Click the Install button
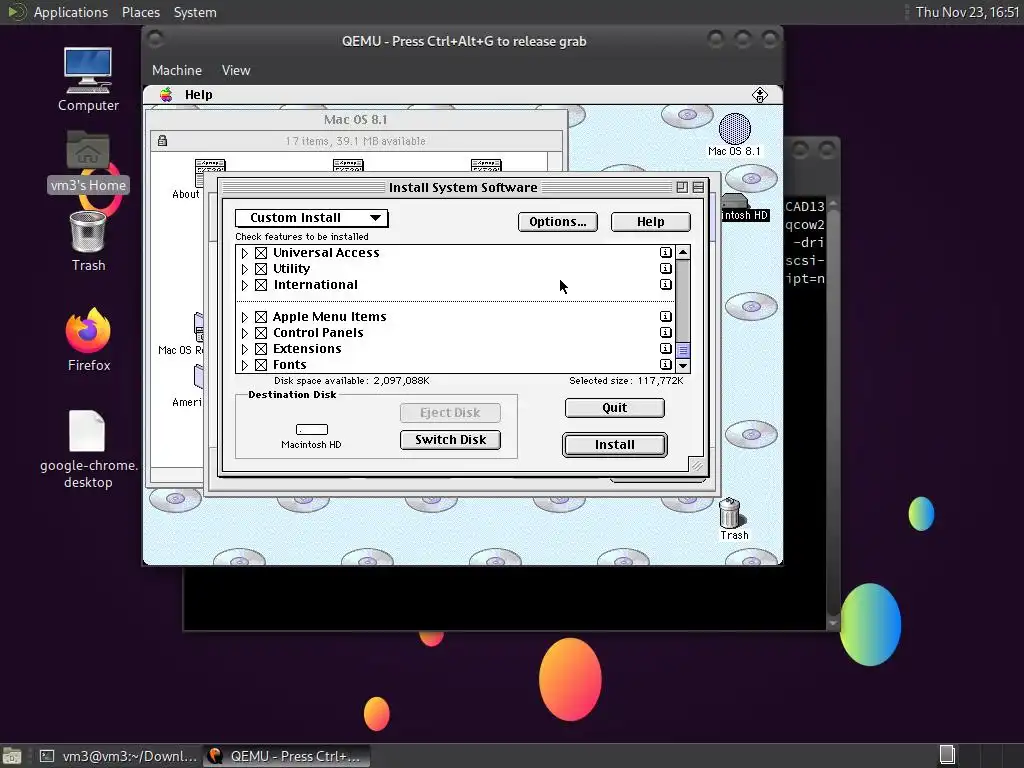The image size is (1024, 768). pos(615,445)
